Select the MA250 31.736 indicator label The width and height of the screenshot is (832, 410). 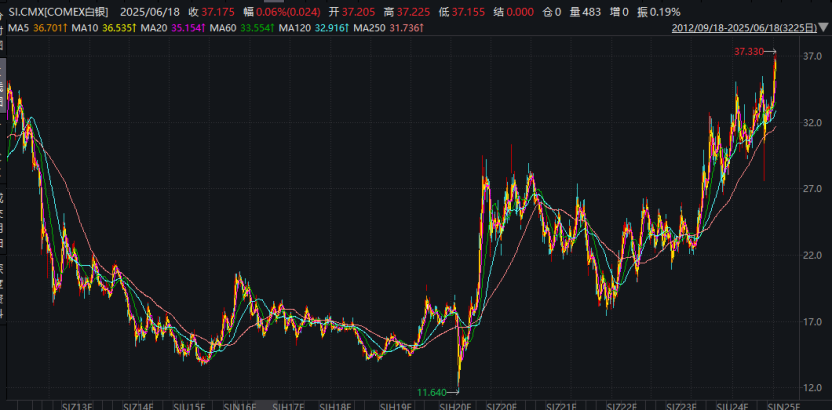pos(388,27)
